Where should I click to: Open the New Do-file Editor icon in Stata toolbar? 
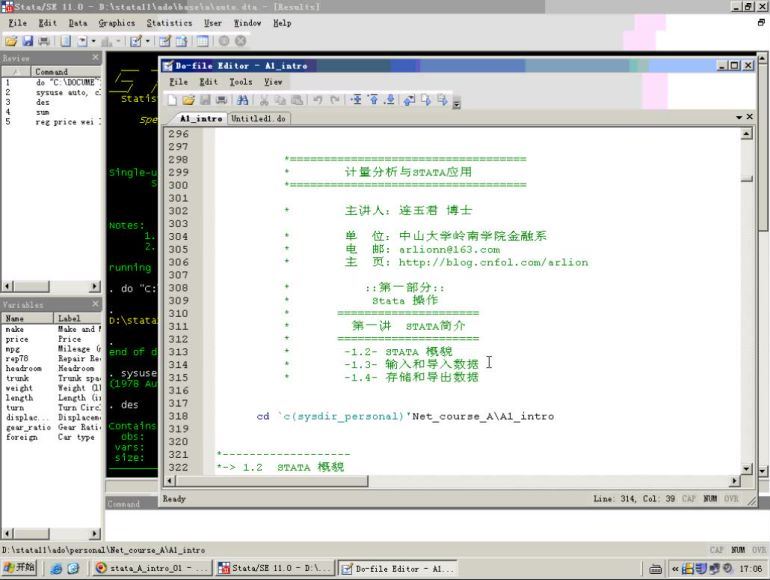click(x=136, y=41)
